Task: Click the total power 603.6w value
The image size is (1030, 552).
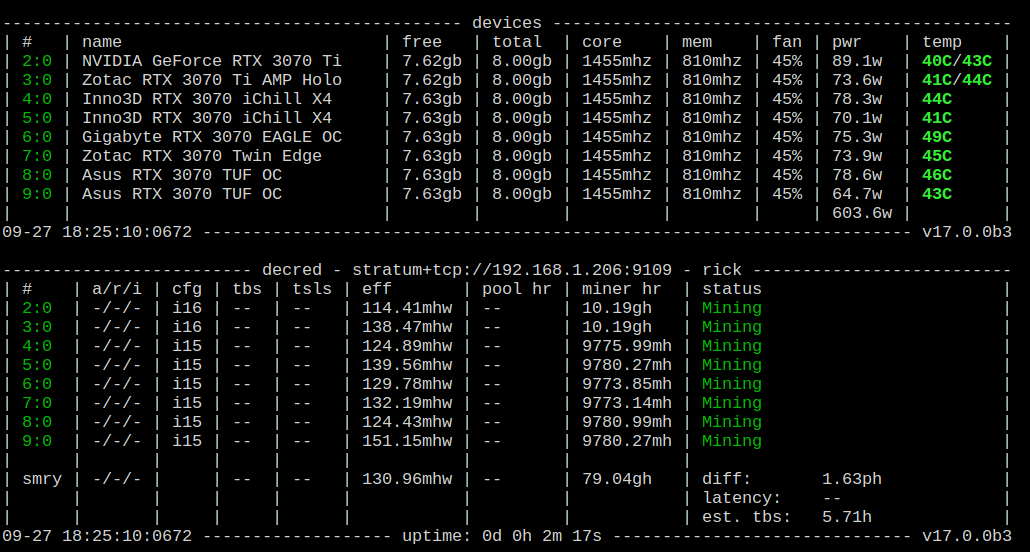Action: coord(862,214)
